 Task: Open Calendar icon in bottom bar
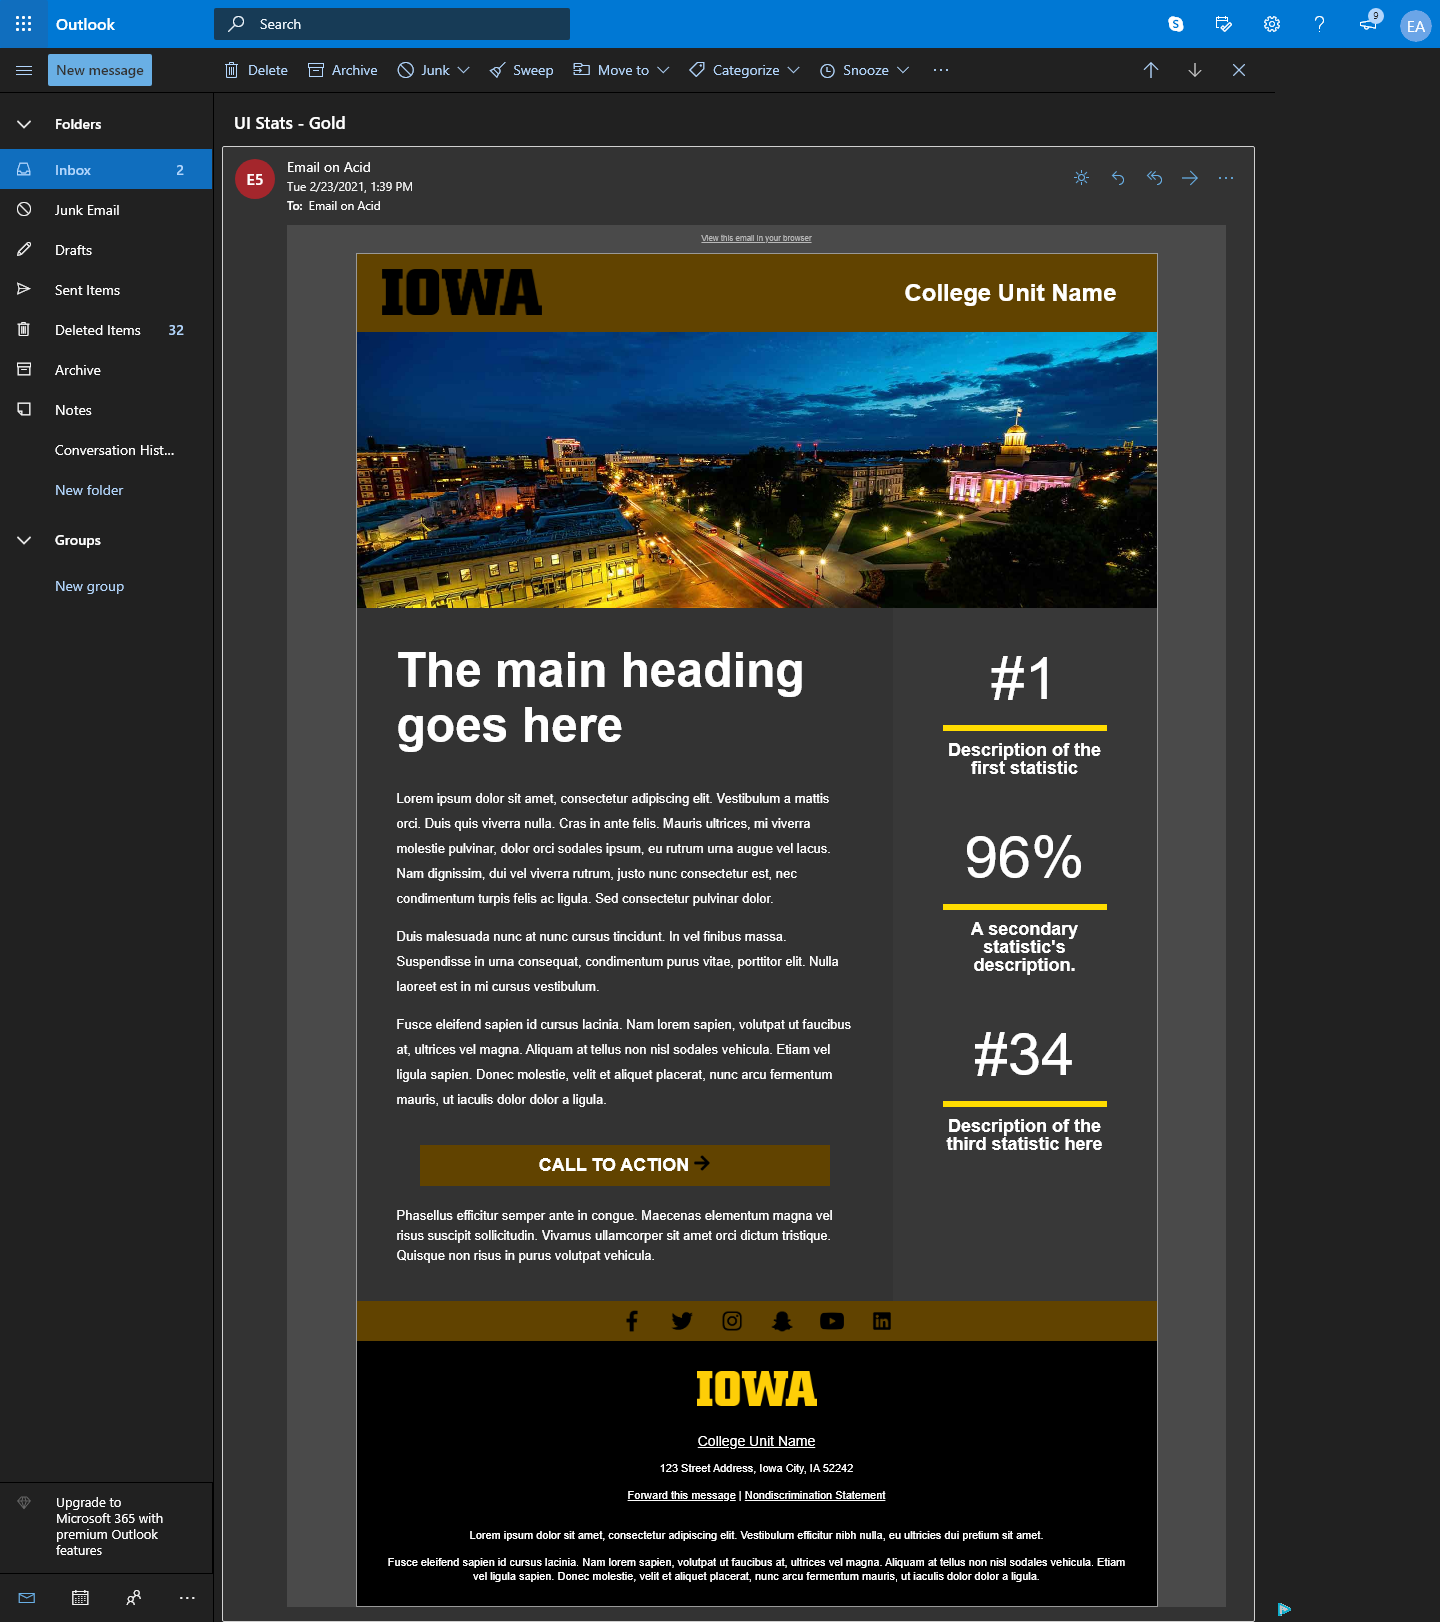[80, 1598]
